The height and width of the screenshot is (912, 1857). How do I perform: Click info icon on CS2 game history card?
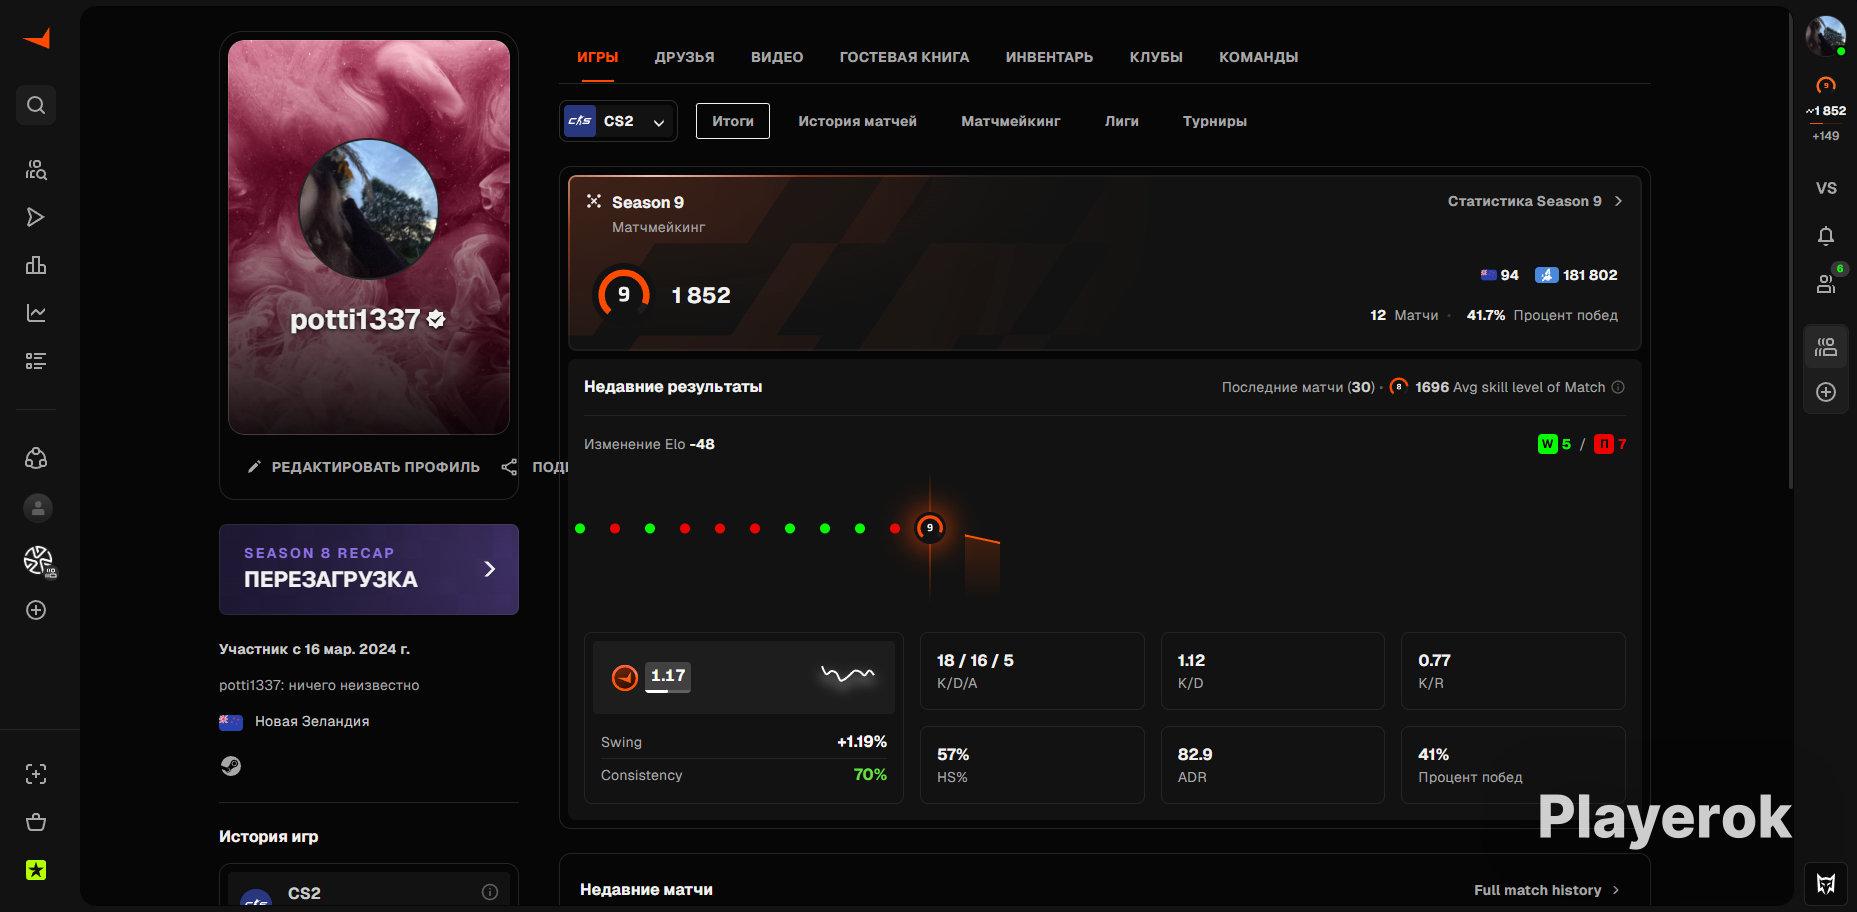pyautogui.click(x=490, y=892)
